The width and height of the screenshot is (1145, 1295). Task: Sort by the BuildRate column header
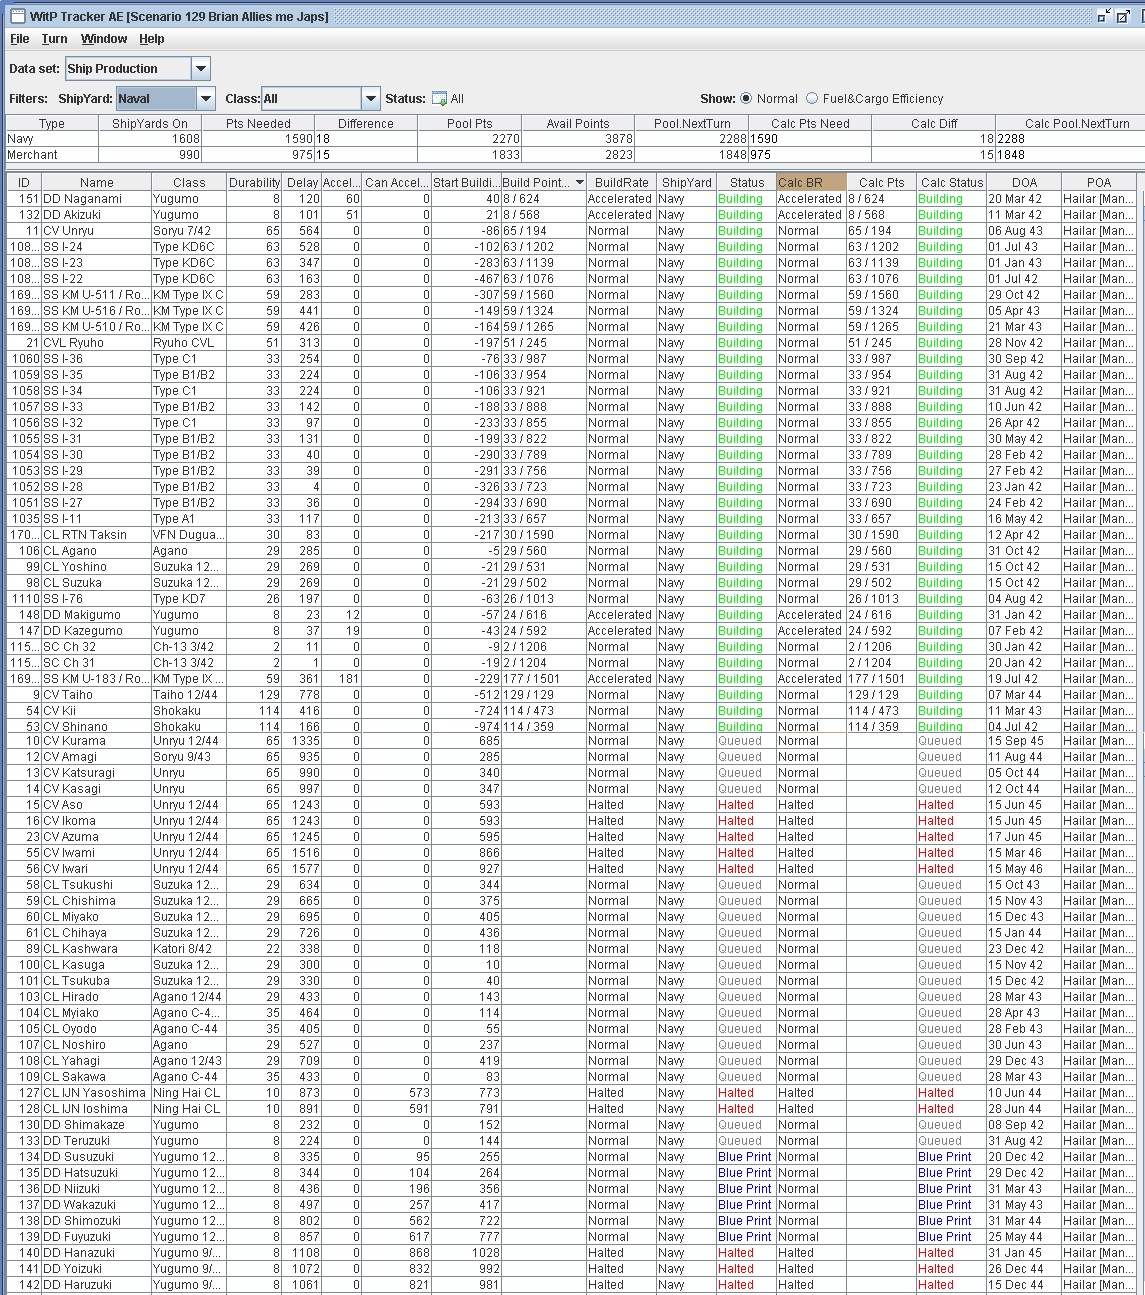click(x=622, y=183)
